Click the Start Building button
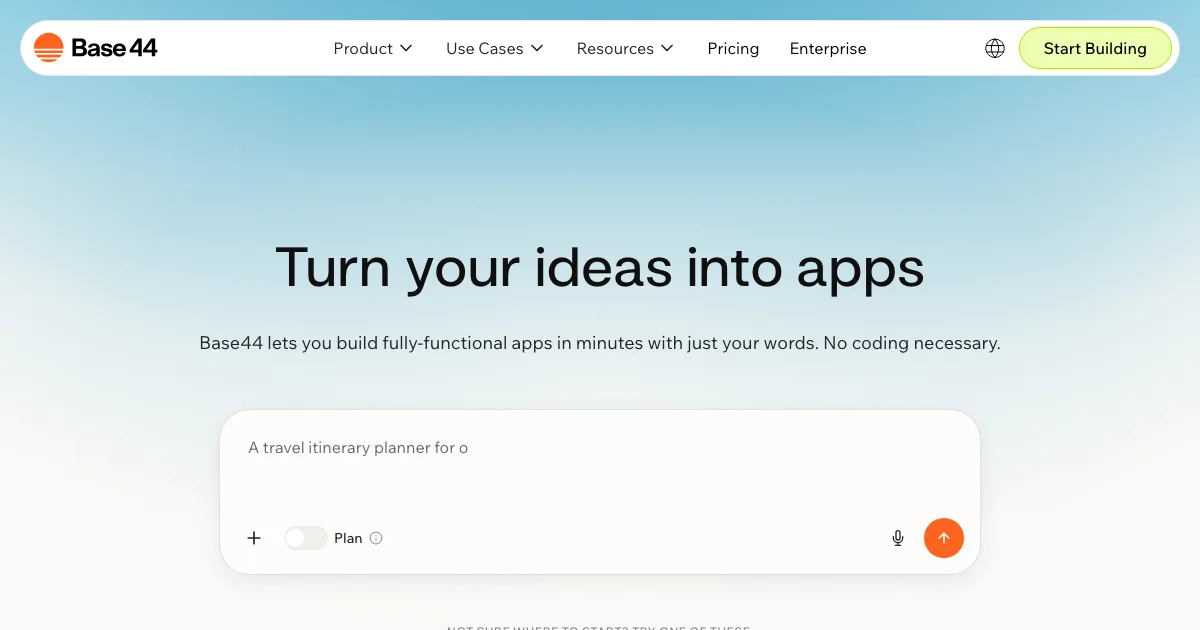 1095,48
